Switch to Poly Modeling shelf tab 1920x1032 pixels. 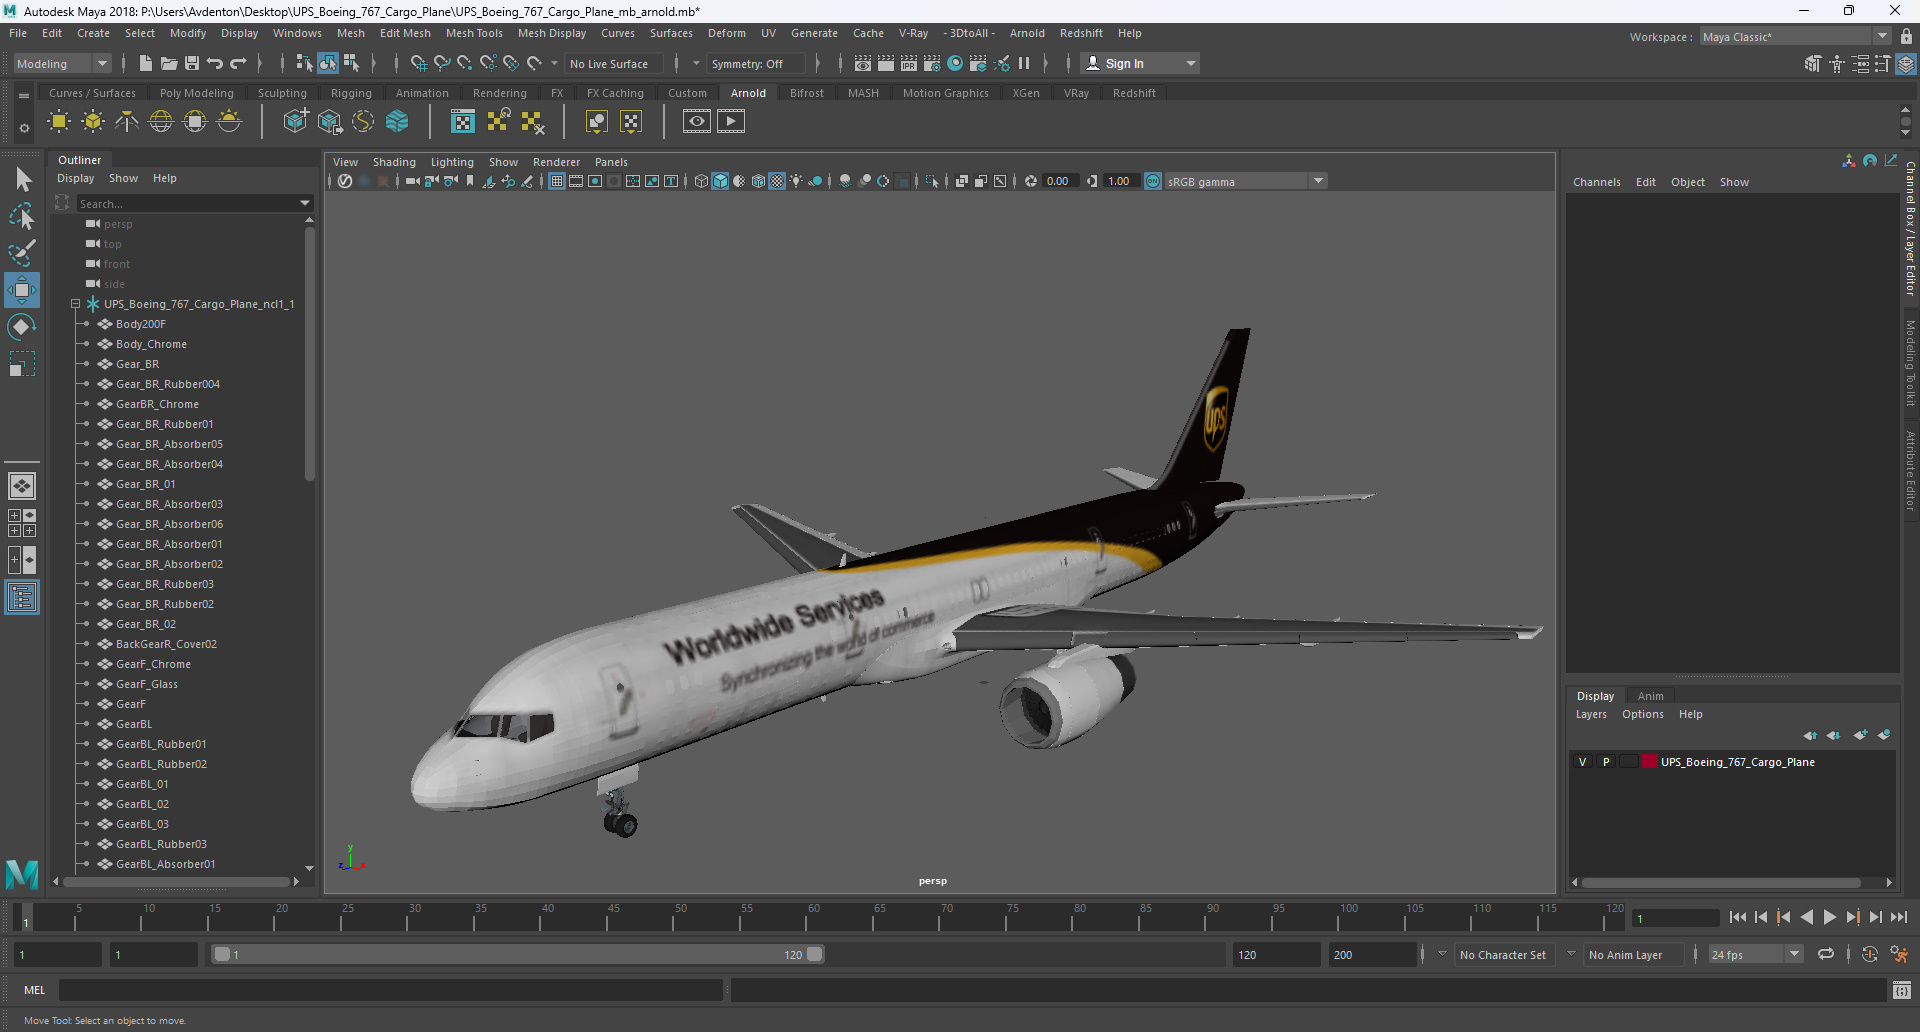tap(197, 93)
